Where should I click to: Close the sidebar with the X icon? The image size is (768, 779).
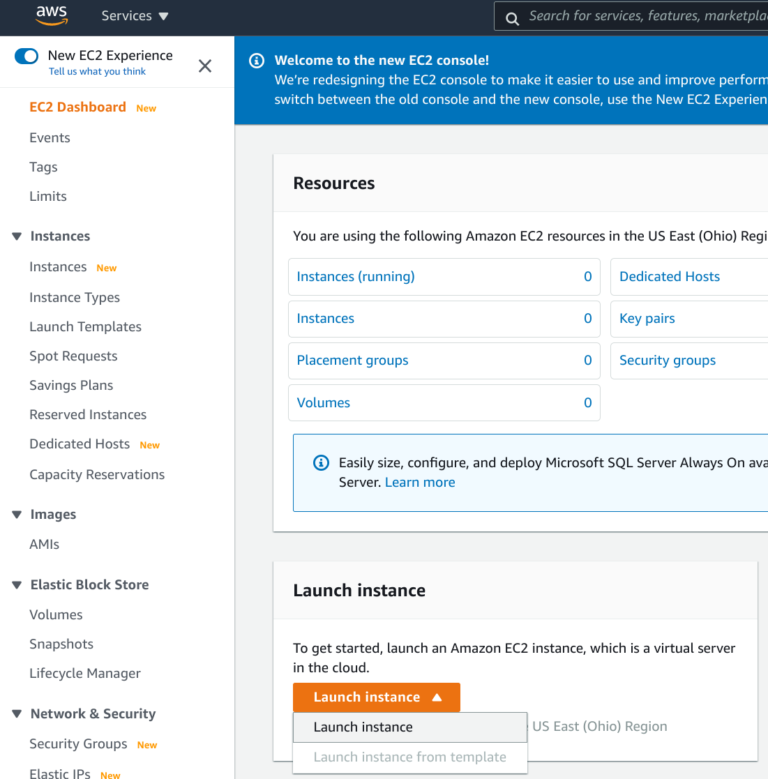[205, 66]
